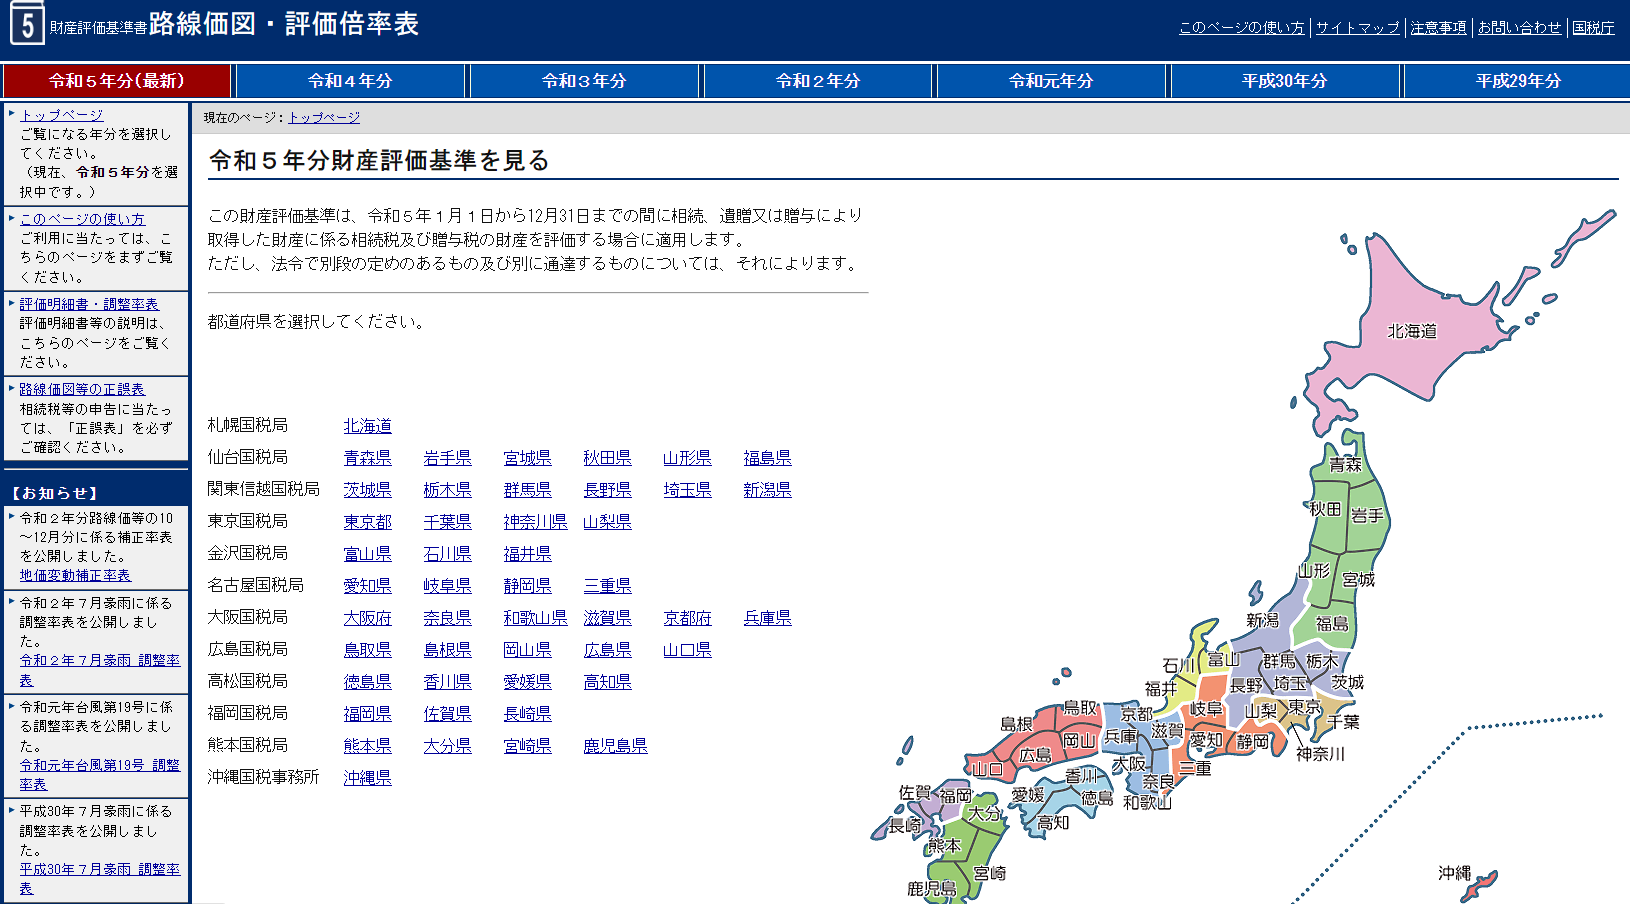Open the 岡山県 link
1630x904 pixels.
pyautogui.click(x=528, y=650)
